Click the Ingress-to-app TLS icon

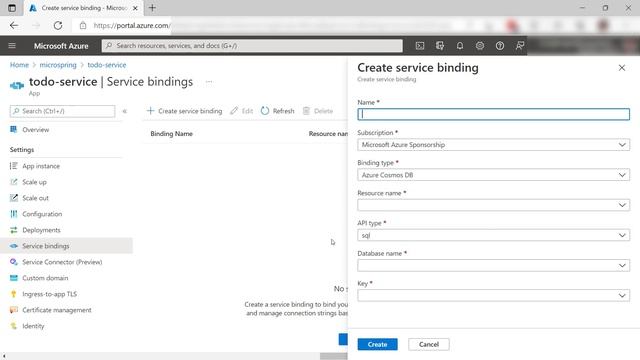click(x=13, y=294)
